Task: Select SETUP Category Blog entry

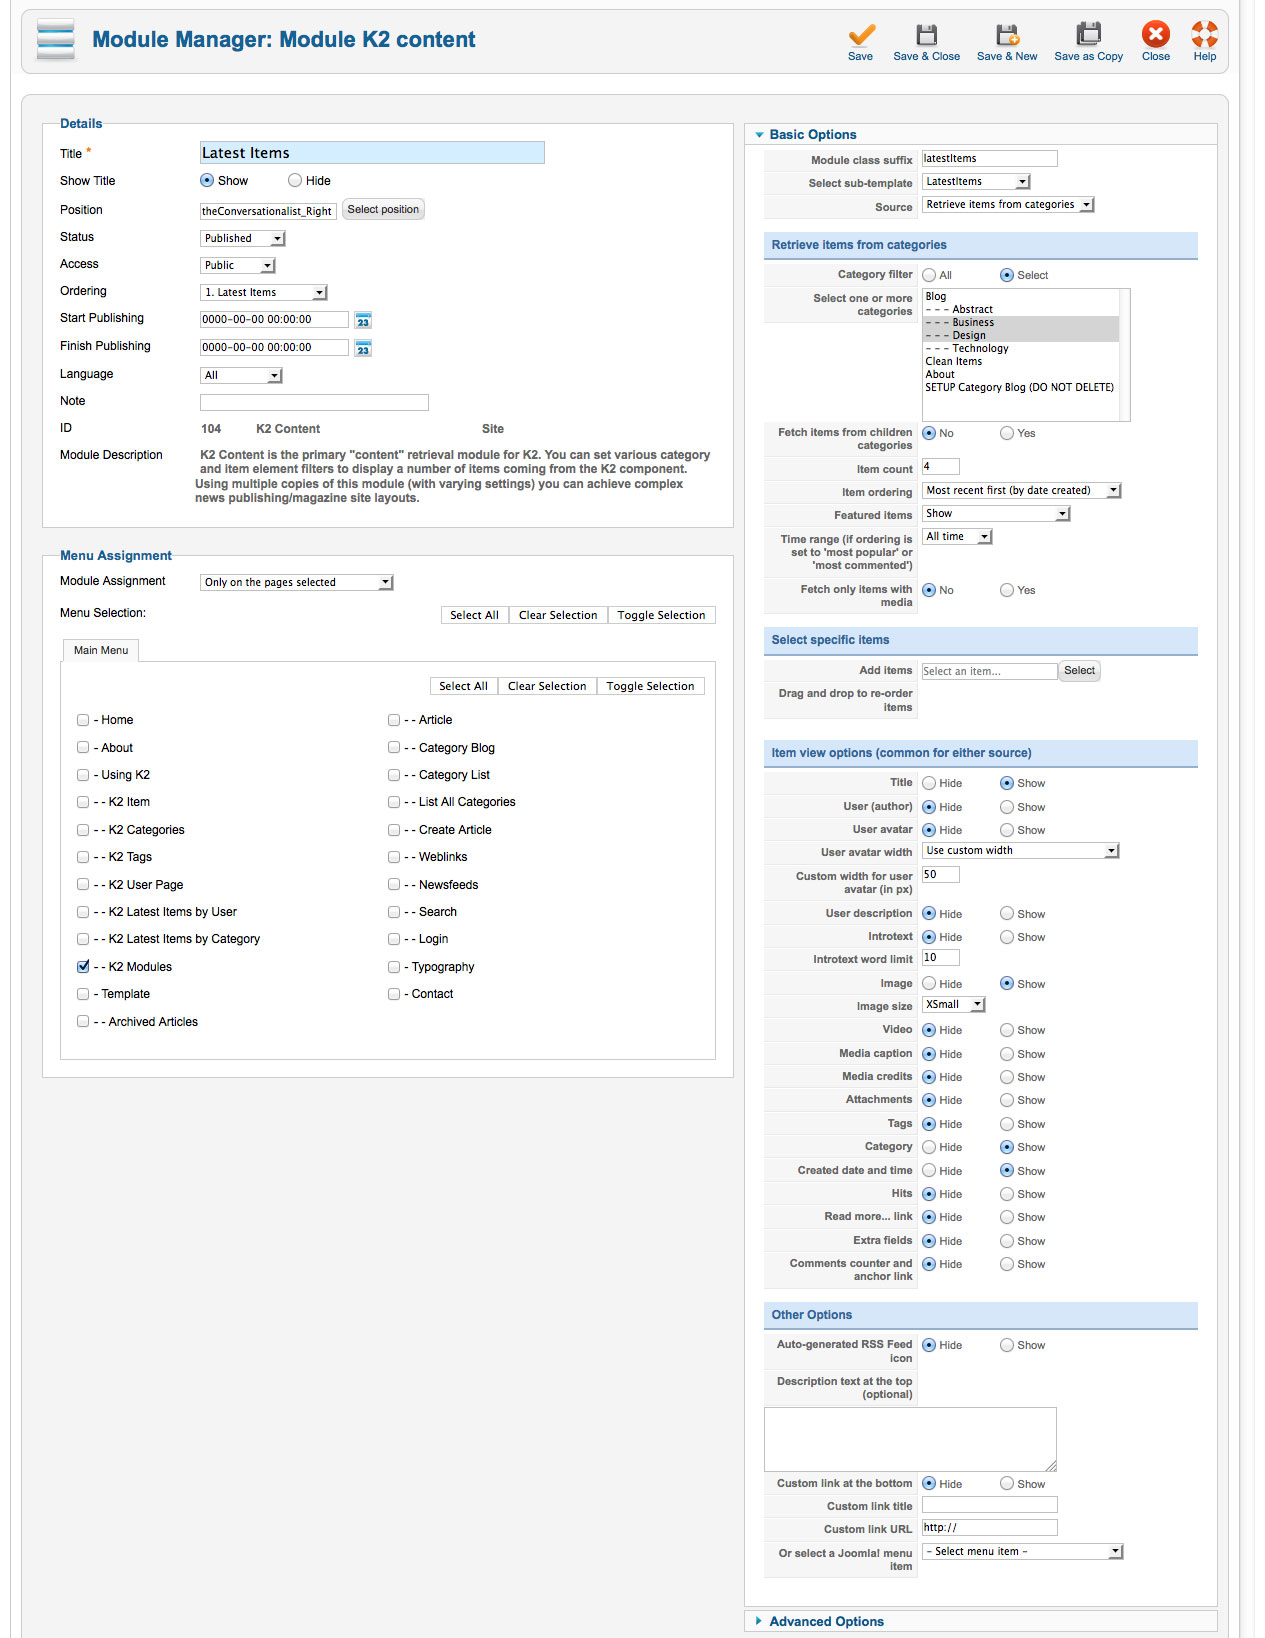Action: pyautogui.click(x=1020, y=387)
